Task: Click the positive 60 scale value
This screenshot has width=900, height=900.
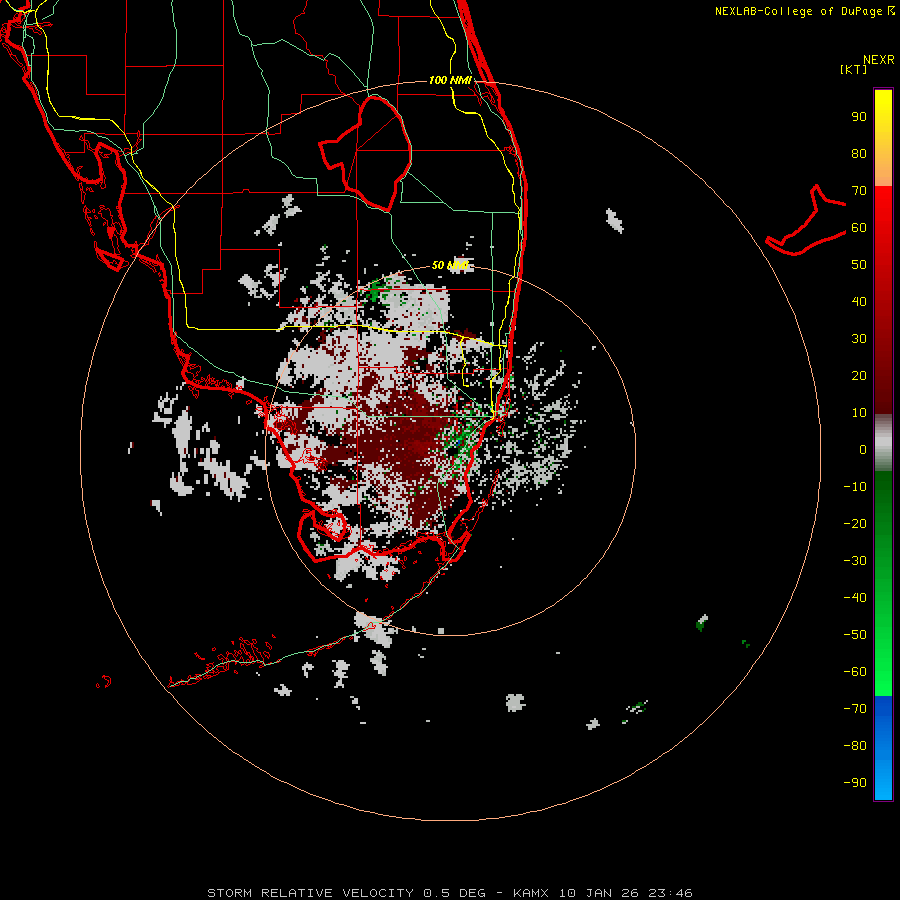Action: (x=859, y=228)
